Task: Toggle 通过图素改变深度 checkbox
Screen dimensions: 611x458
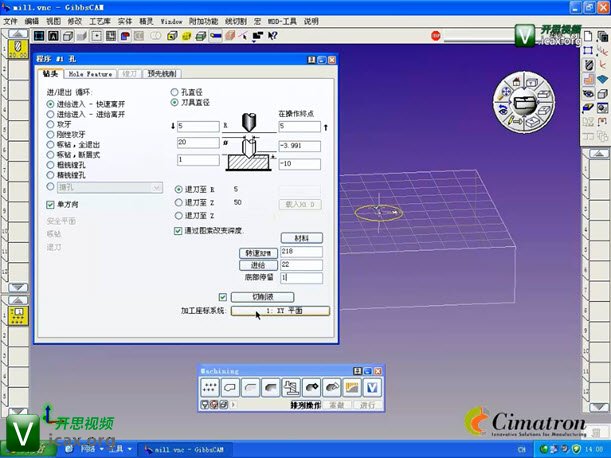Action: click(178, 230)
